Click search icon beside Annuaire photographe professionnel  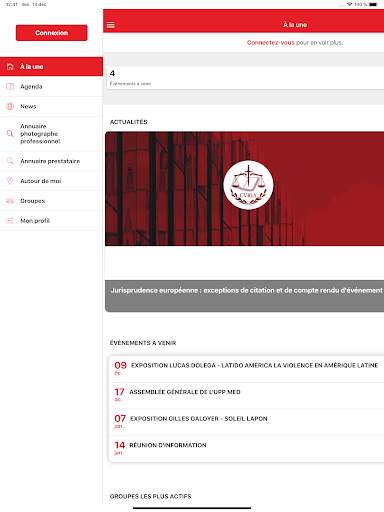click(10, 133)
